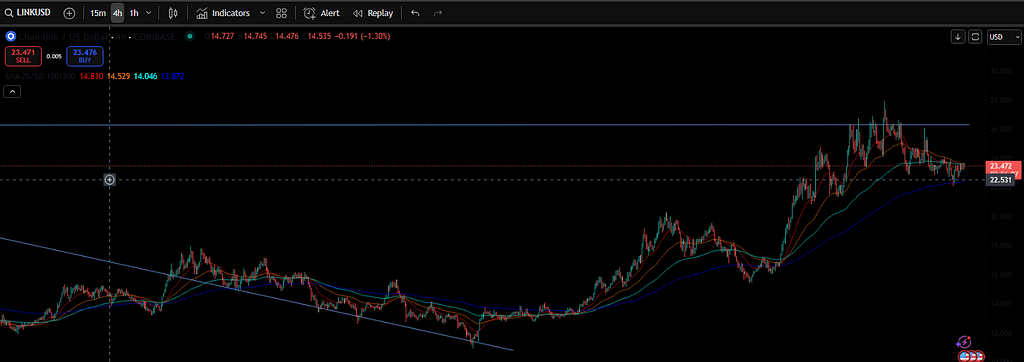The image size is (1024, 362).
Task: Select the 1h timeframe
Action: pyautogui.click(x=134, y=13)
